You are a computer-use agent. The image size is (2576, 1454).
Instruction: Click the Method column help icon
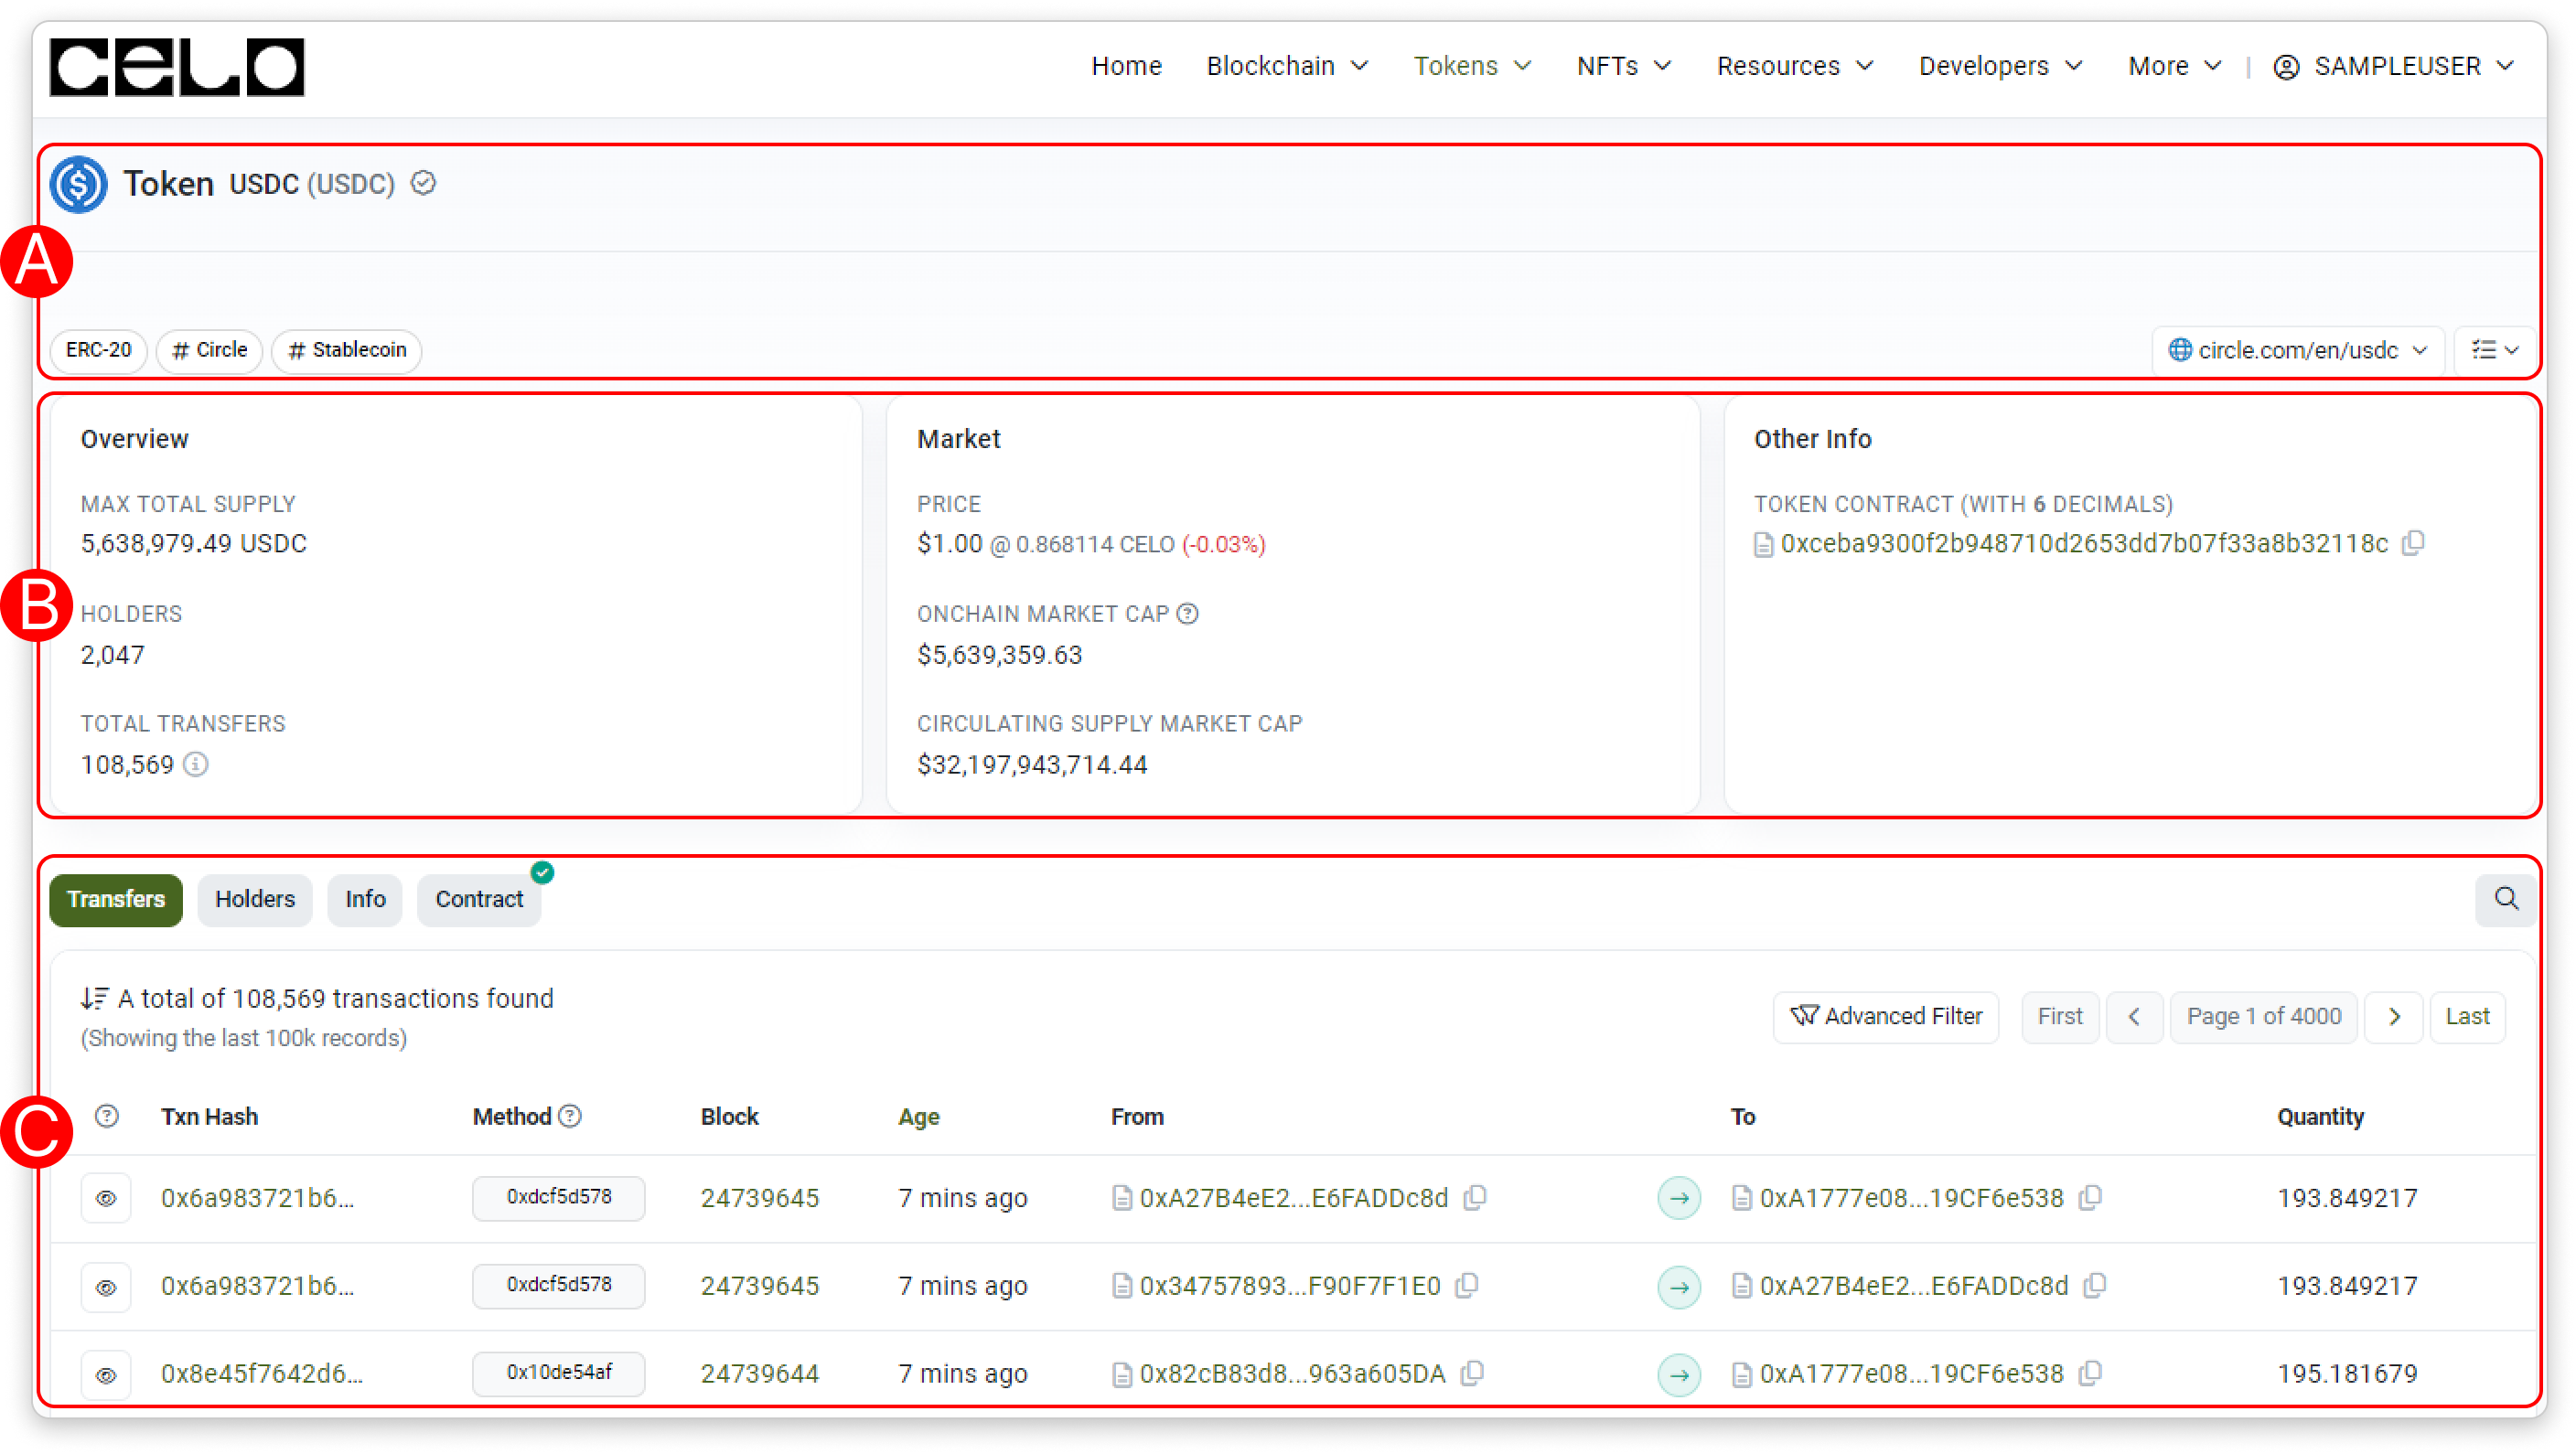click(570, 1116)
